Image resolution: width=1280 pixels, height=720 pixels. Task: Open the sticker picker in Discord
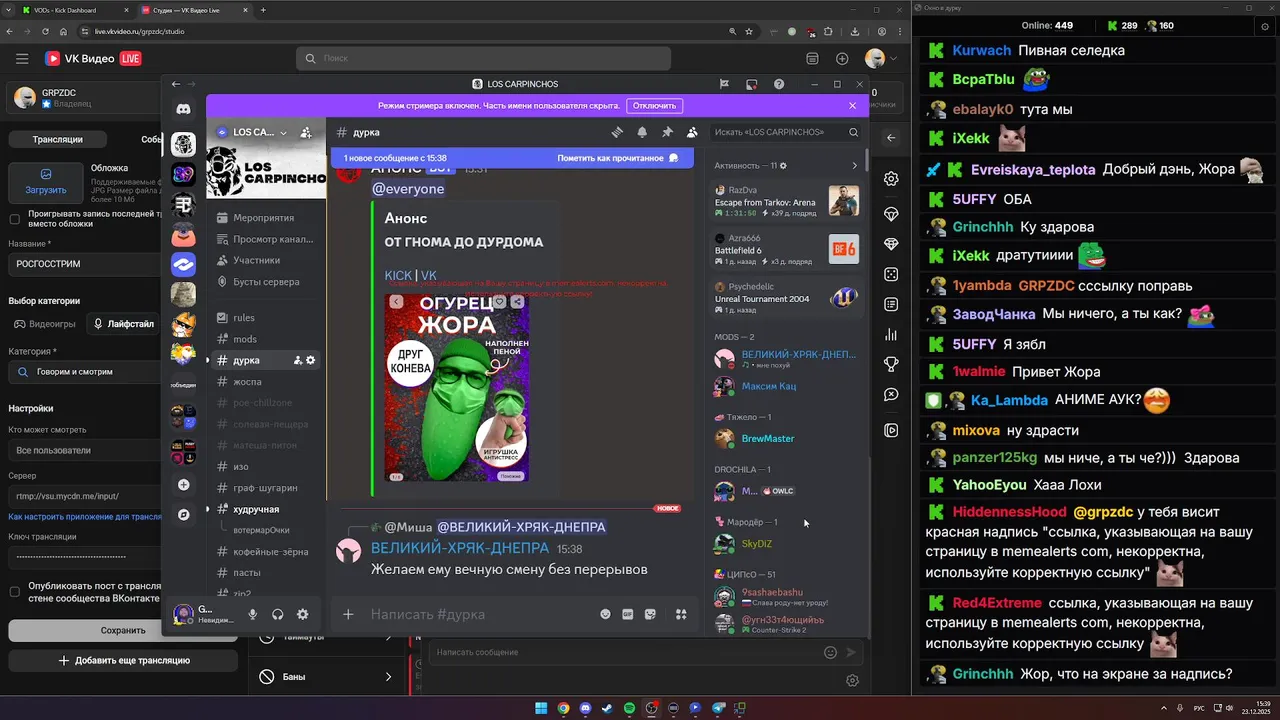click(x=650, y=614)
